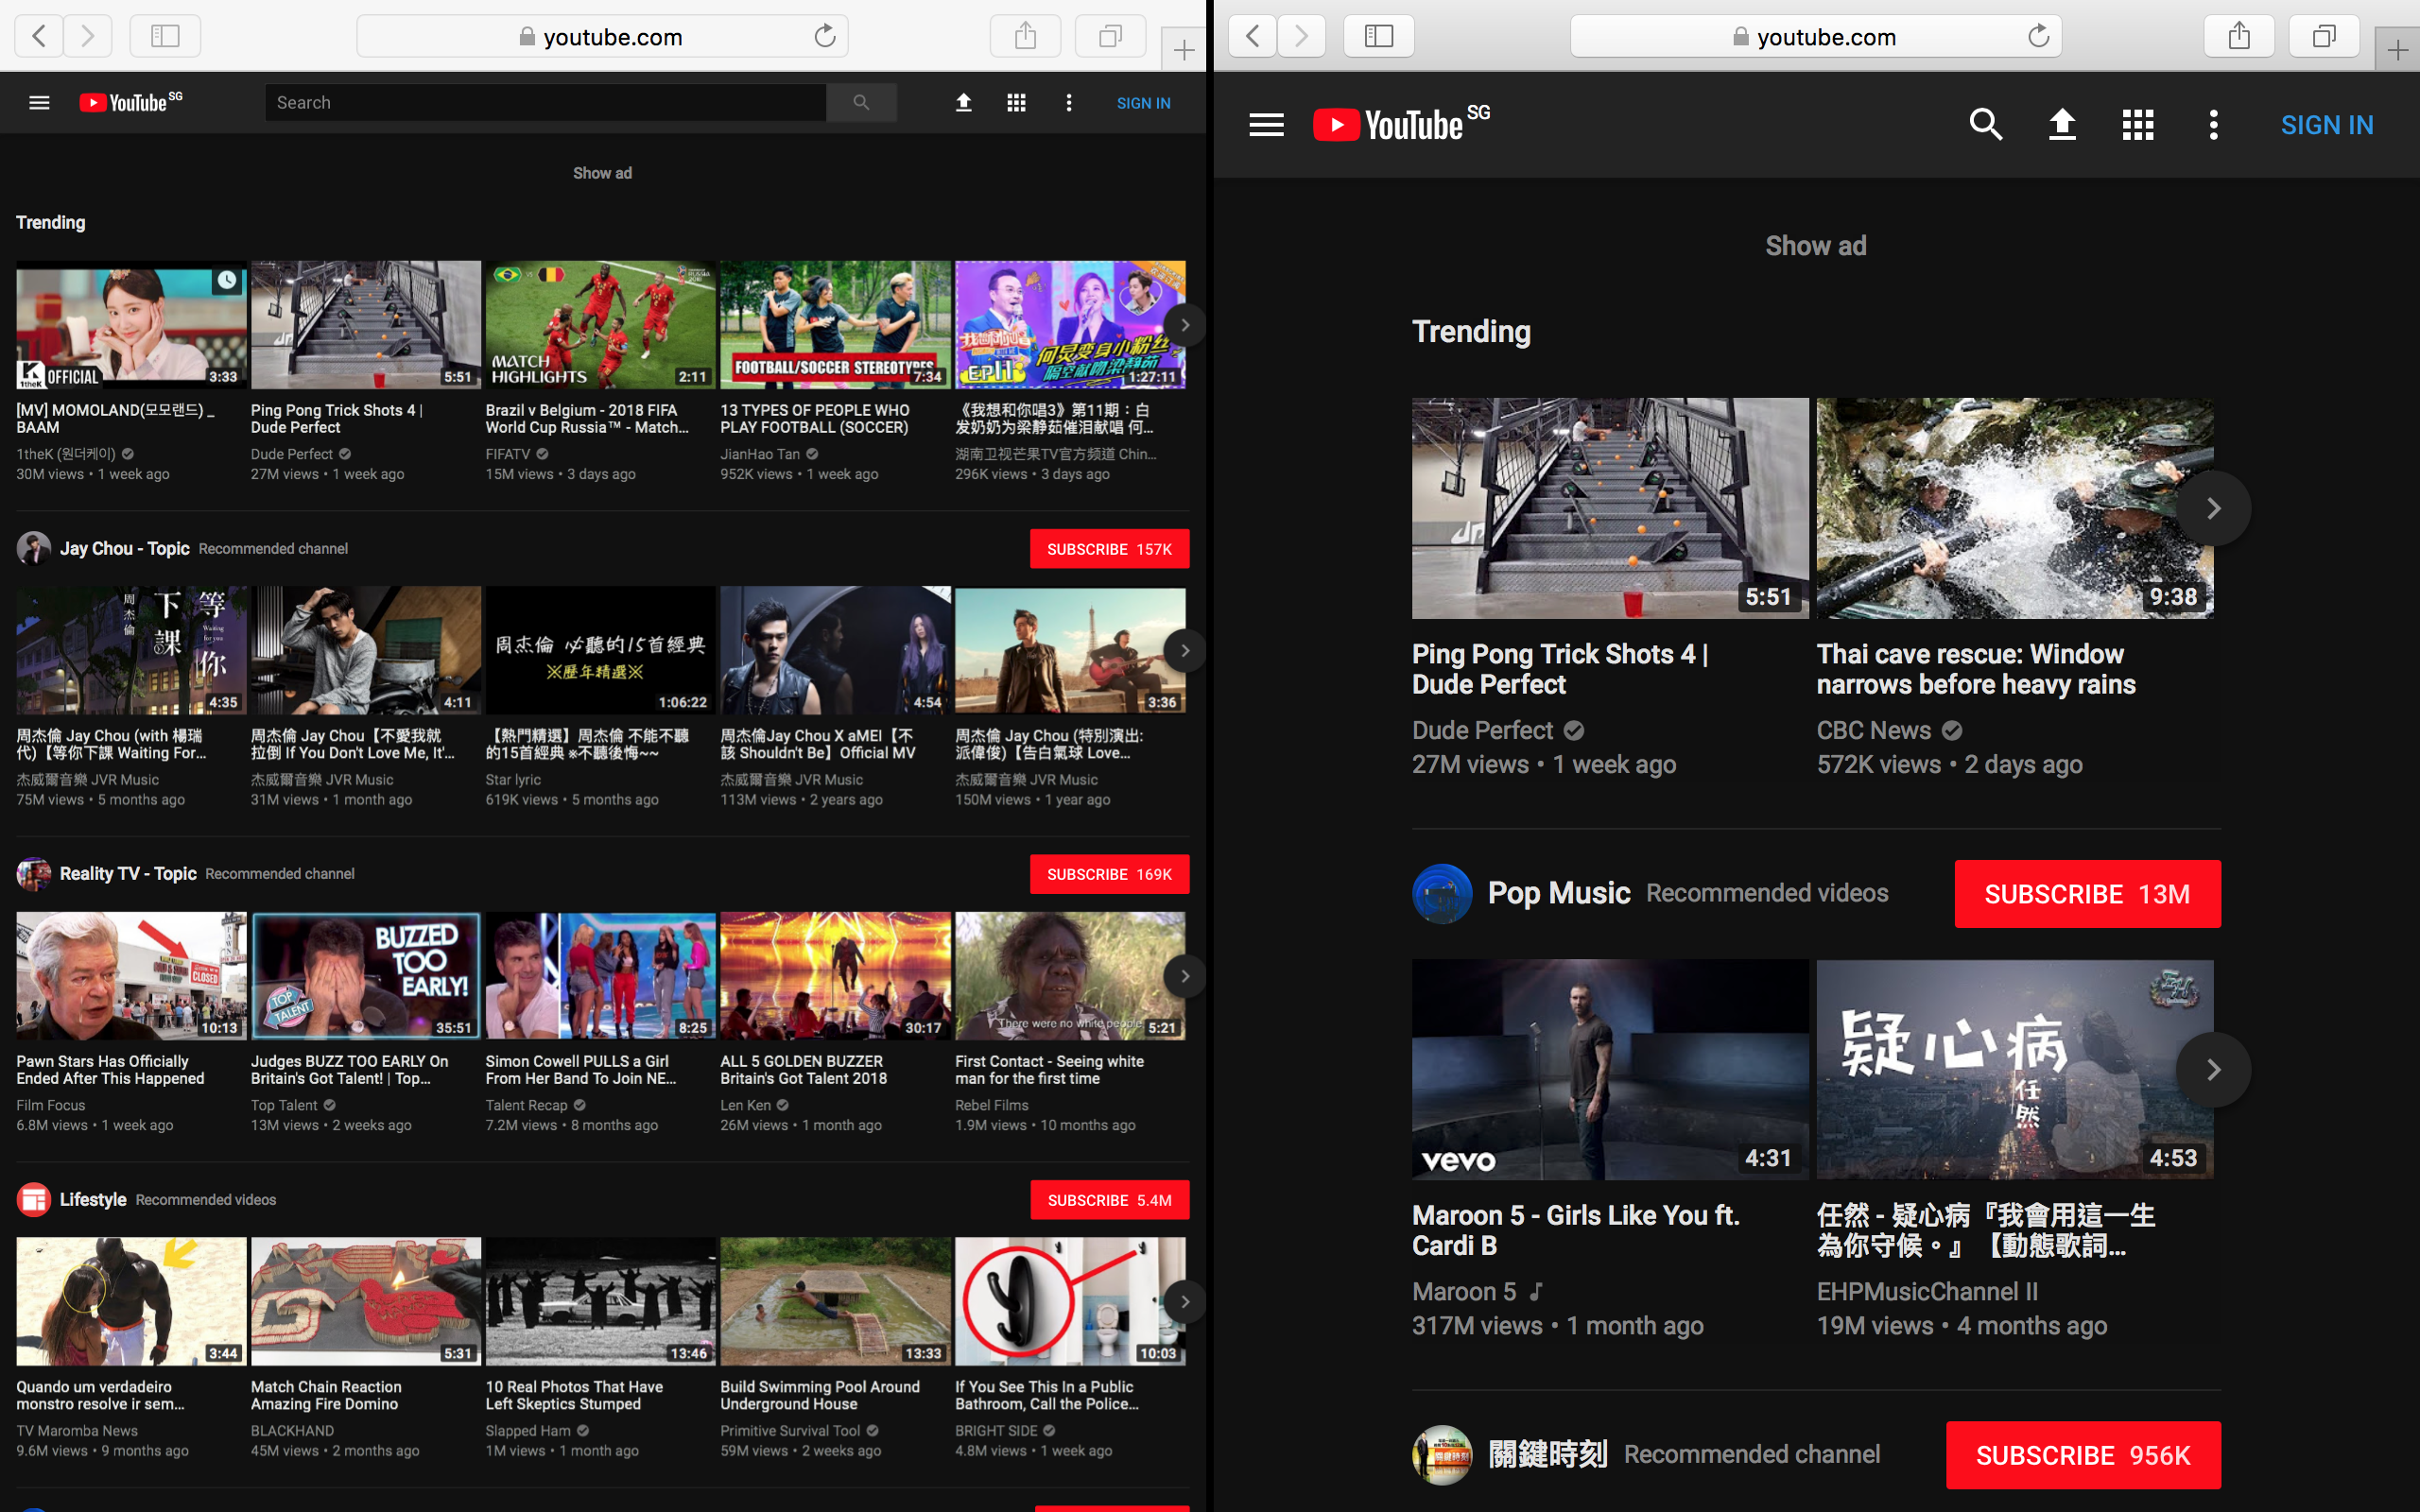Image resolution: width=2420 pixels, height=1512 pixels.
Task: Open Lifestyle channel name link
Action: pyautogui.click(x=93, y=1200)
